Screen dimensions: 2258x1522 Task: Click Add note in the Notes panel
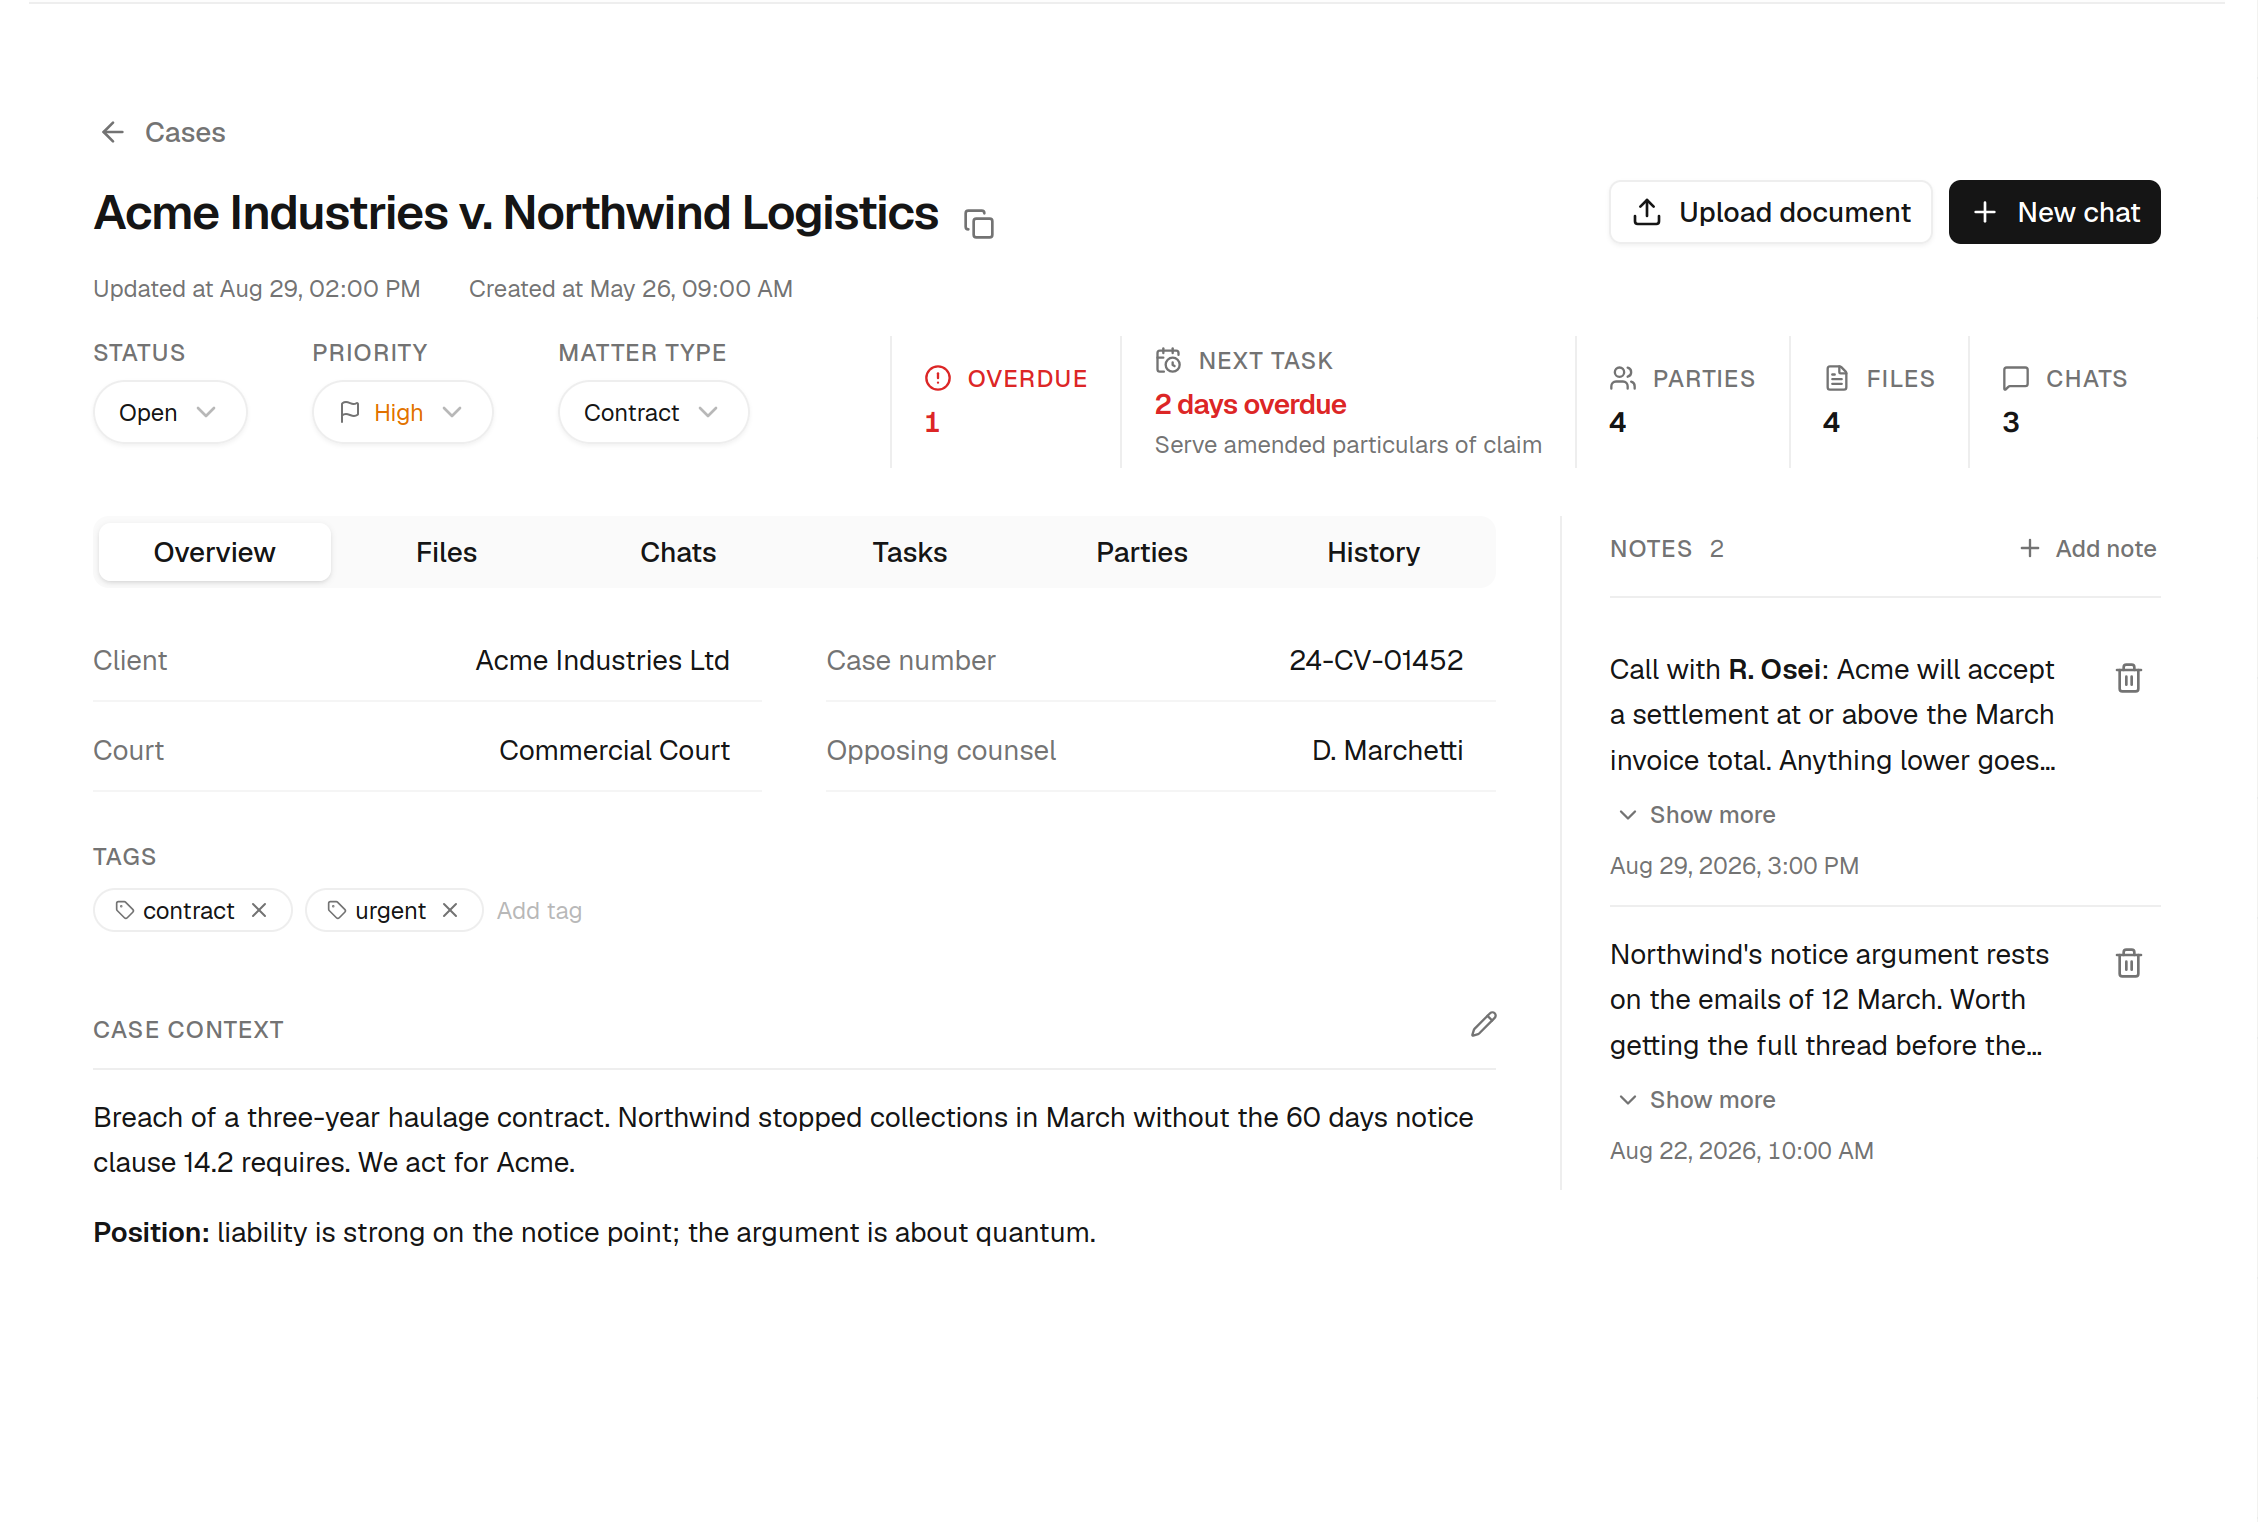click(x=2087, y=549)
